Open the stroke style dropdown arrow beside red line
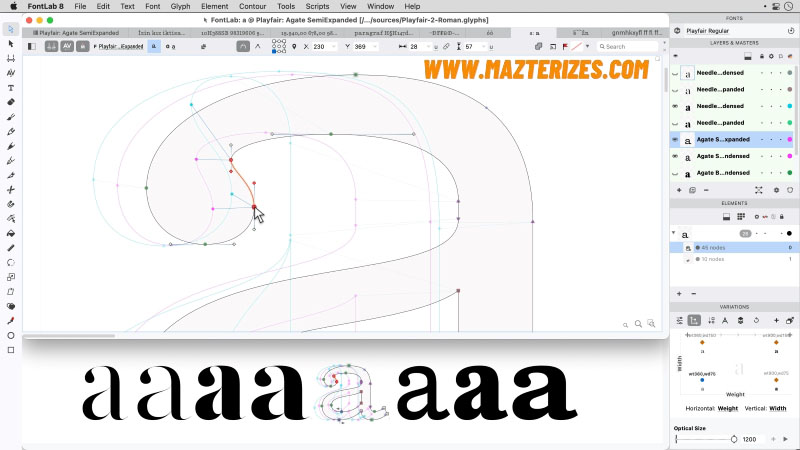The image size is (800, 450). [587, 46]
